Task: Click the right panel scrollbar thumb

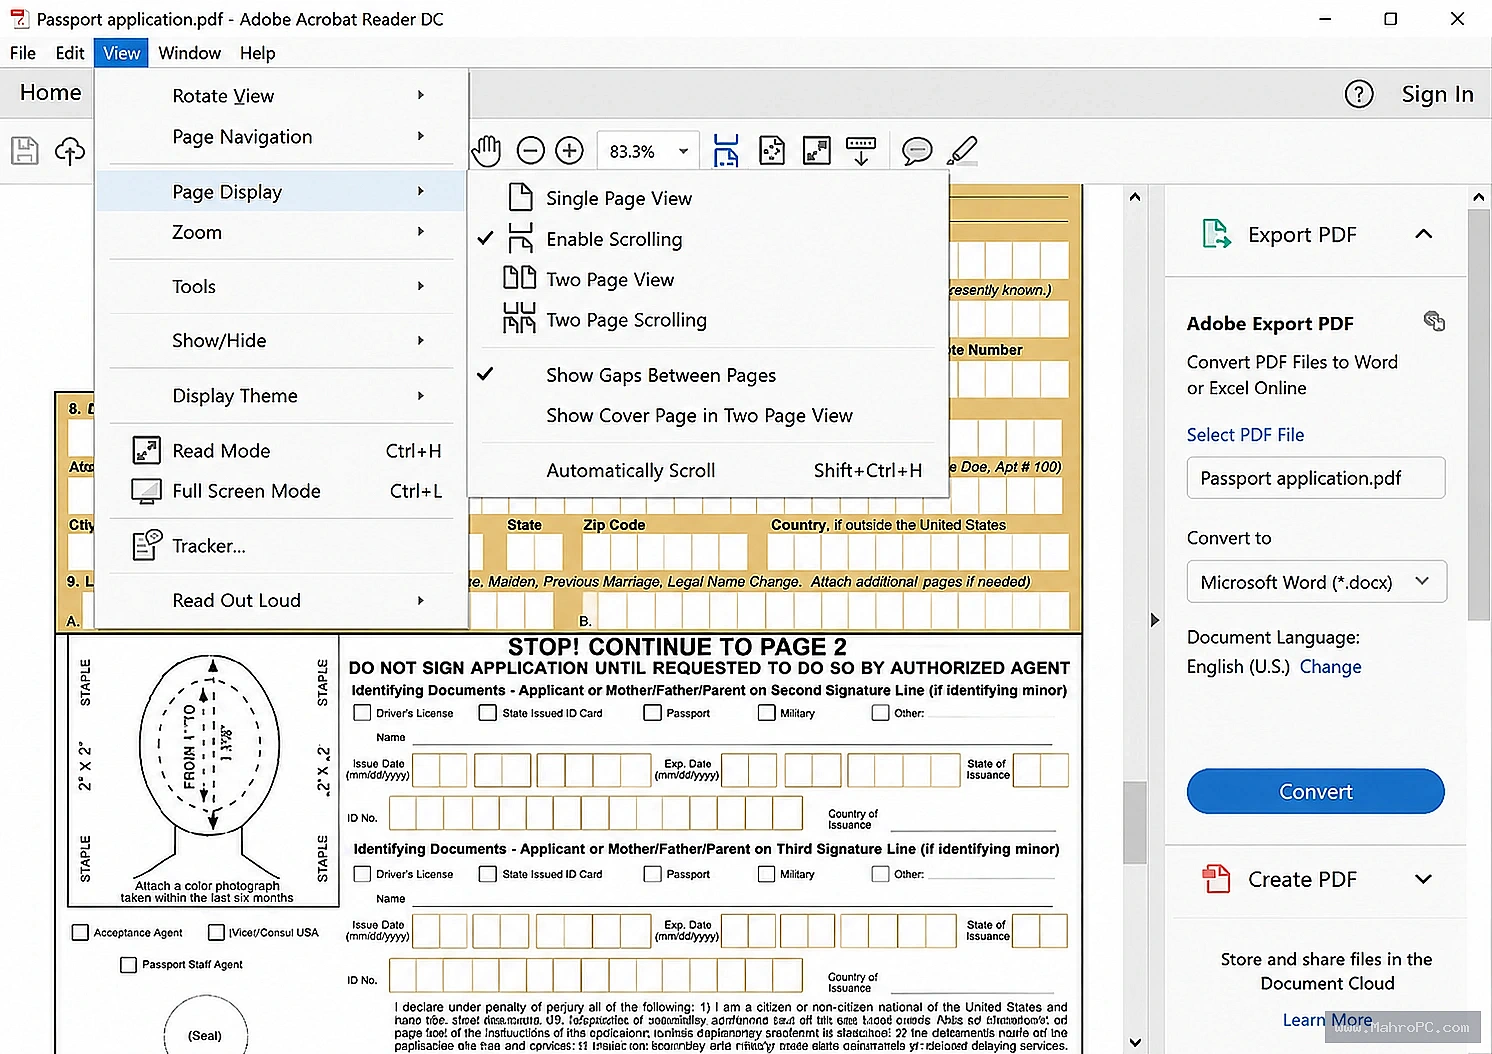Action: click(1479, 415)
